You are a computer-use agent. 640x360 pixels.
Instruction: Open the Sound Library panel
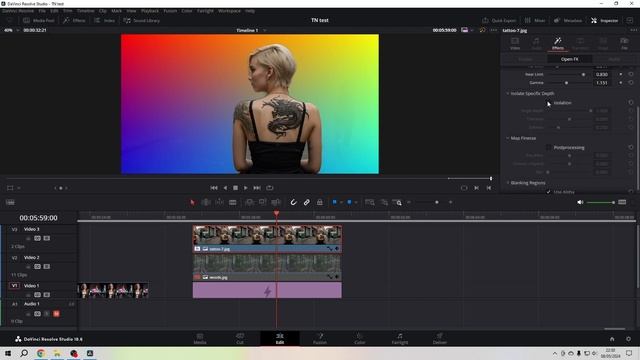[x=142, y=20]
